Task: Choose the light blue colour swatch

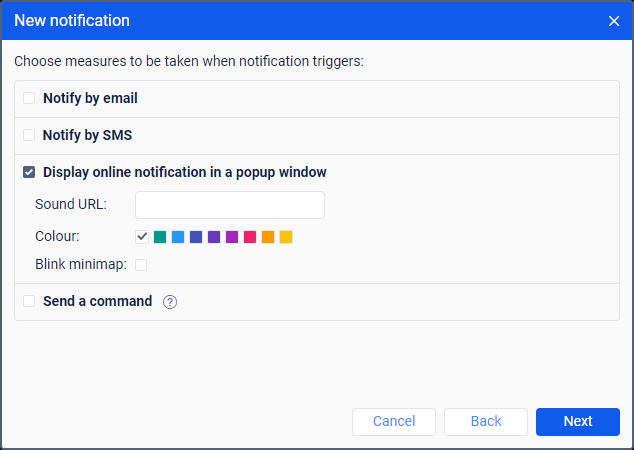Action: point(178,237)
